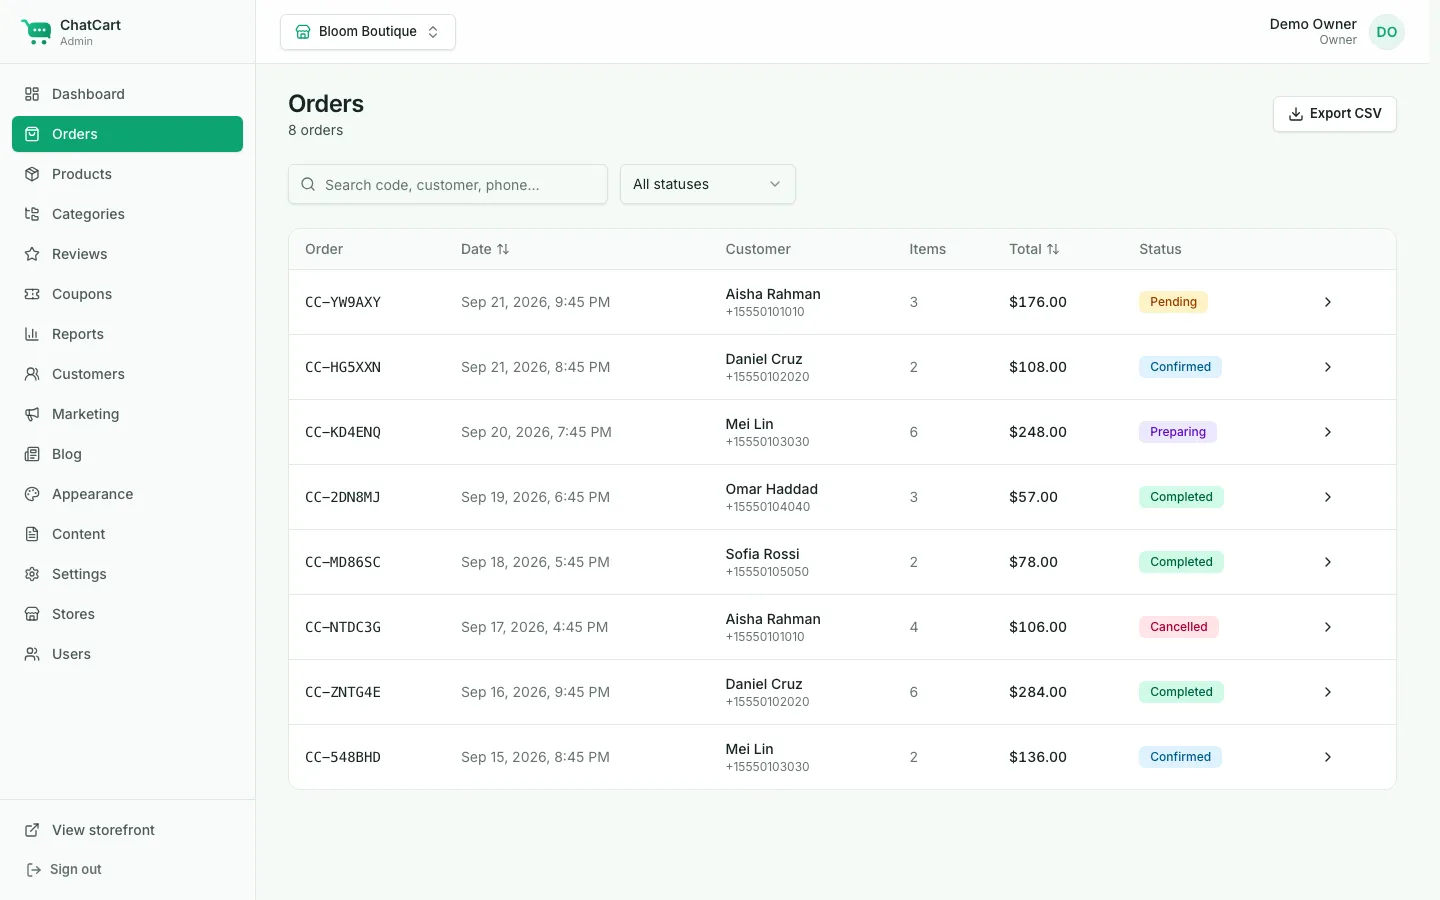Open details chevron for order CC-NTDC3G
This screenshot has width=1440, height=900.
click(x=1328, y=627)
